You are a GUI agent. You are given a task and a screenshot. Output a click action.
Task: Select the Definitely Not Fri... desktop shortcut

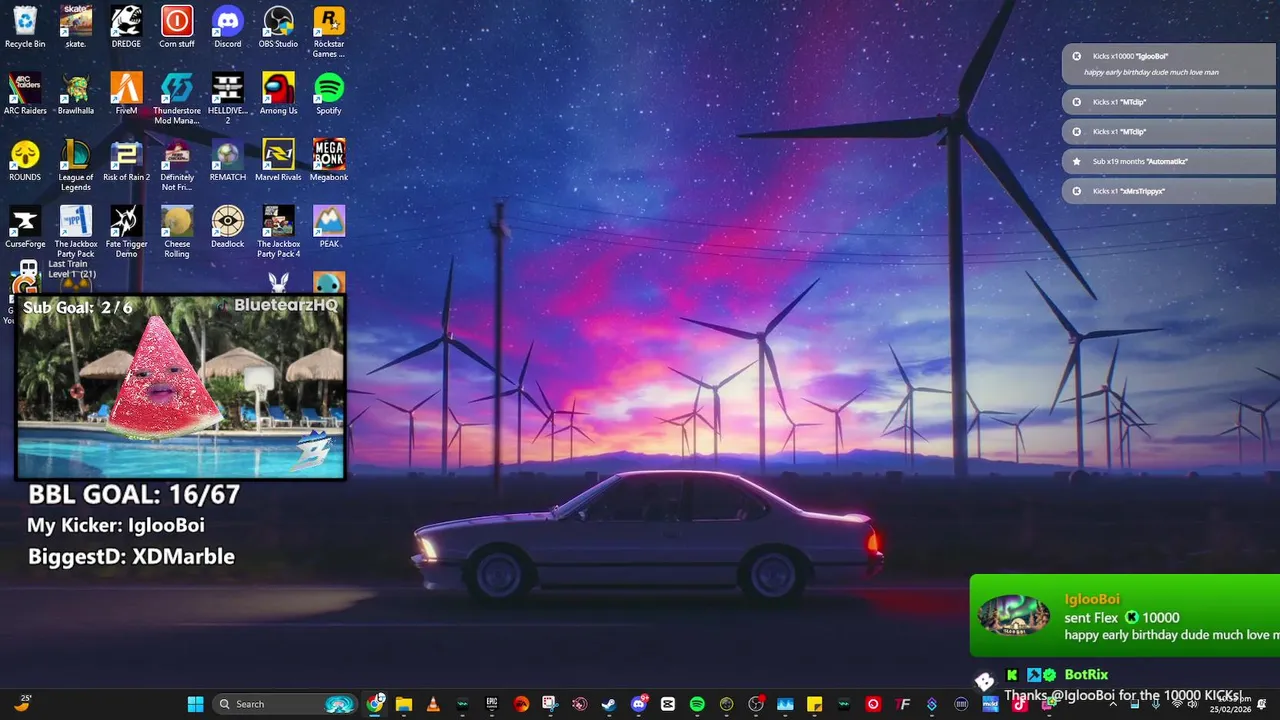pos(177,166)
